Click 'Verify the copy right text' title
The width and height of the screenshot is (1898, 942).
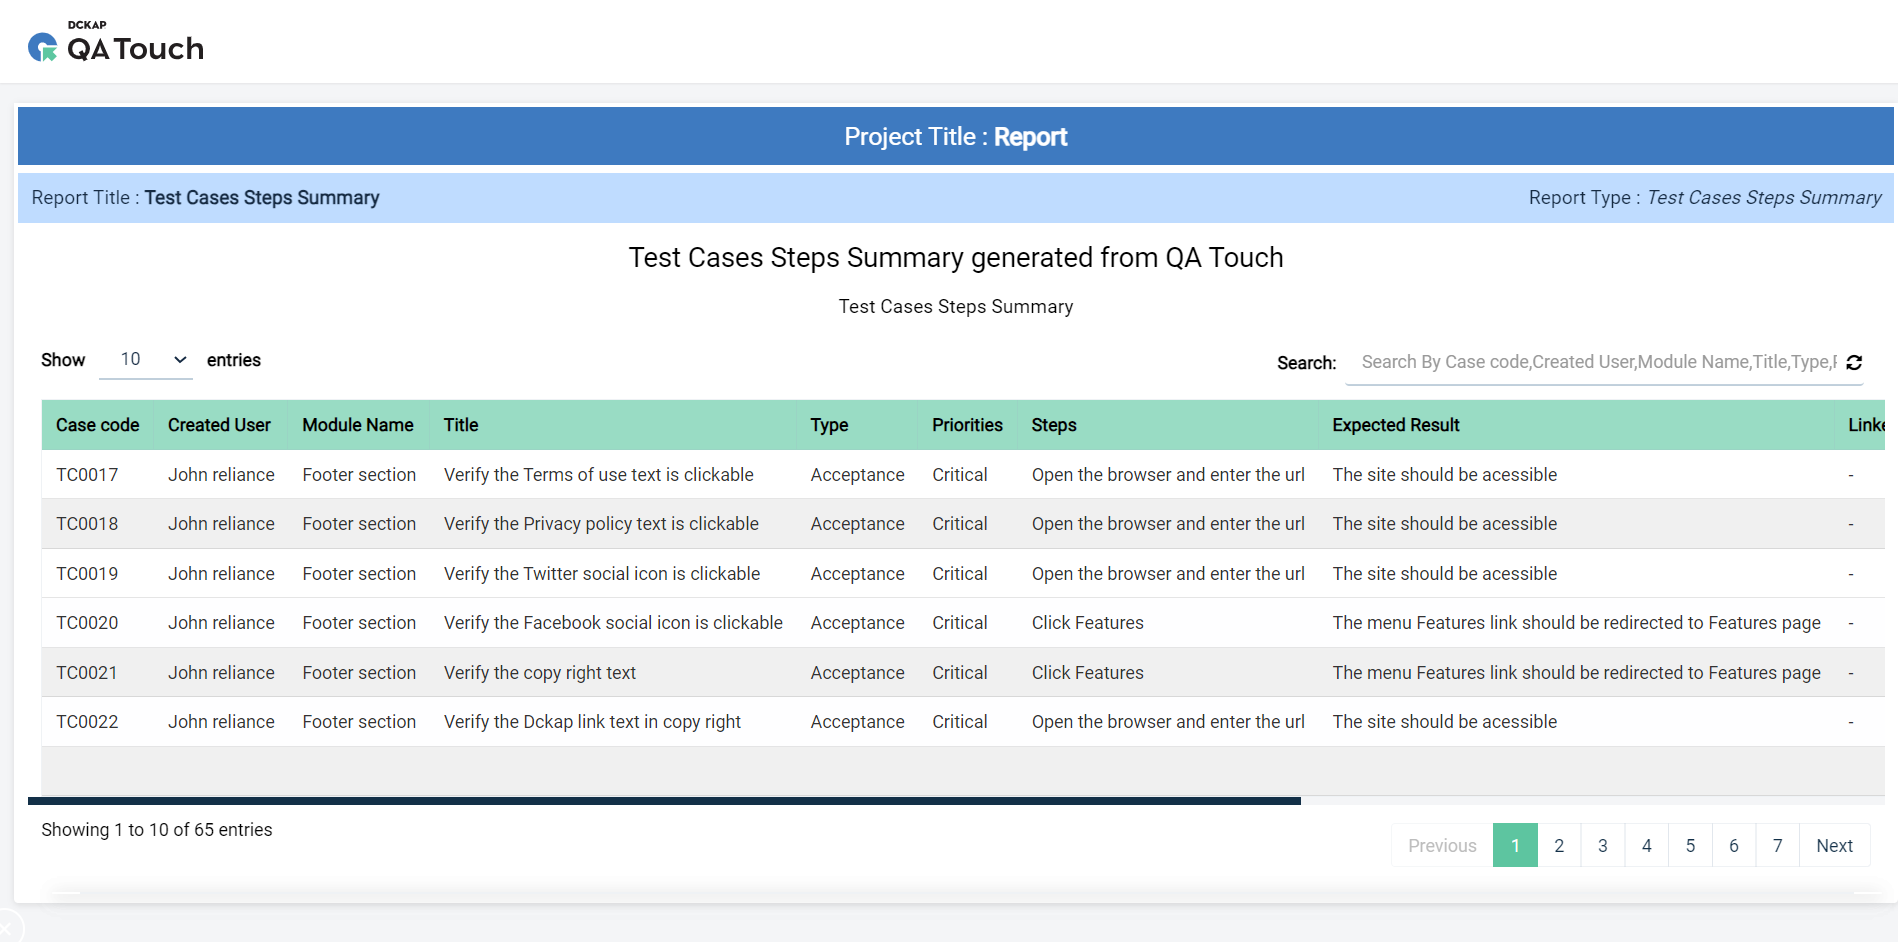540,673
